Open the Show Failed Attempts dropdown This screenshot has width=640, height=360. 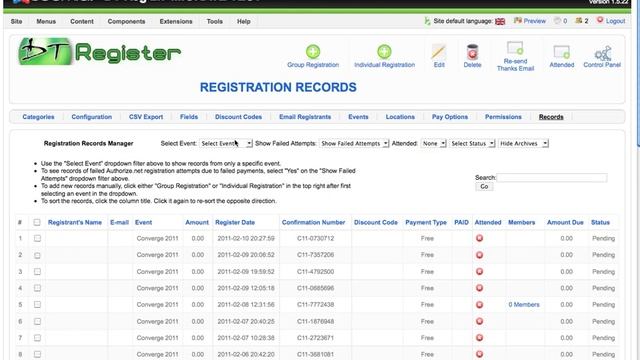click(353, 144)
